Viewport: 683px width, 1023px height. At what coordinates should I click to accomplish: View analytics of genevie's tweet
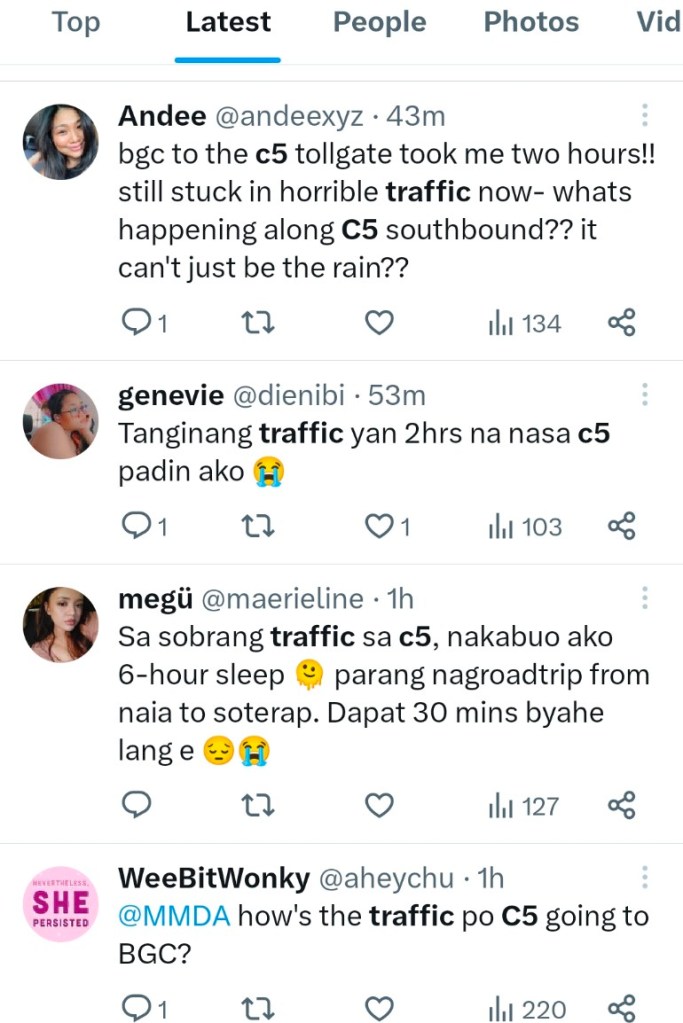click(524, 526)
